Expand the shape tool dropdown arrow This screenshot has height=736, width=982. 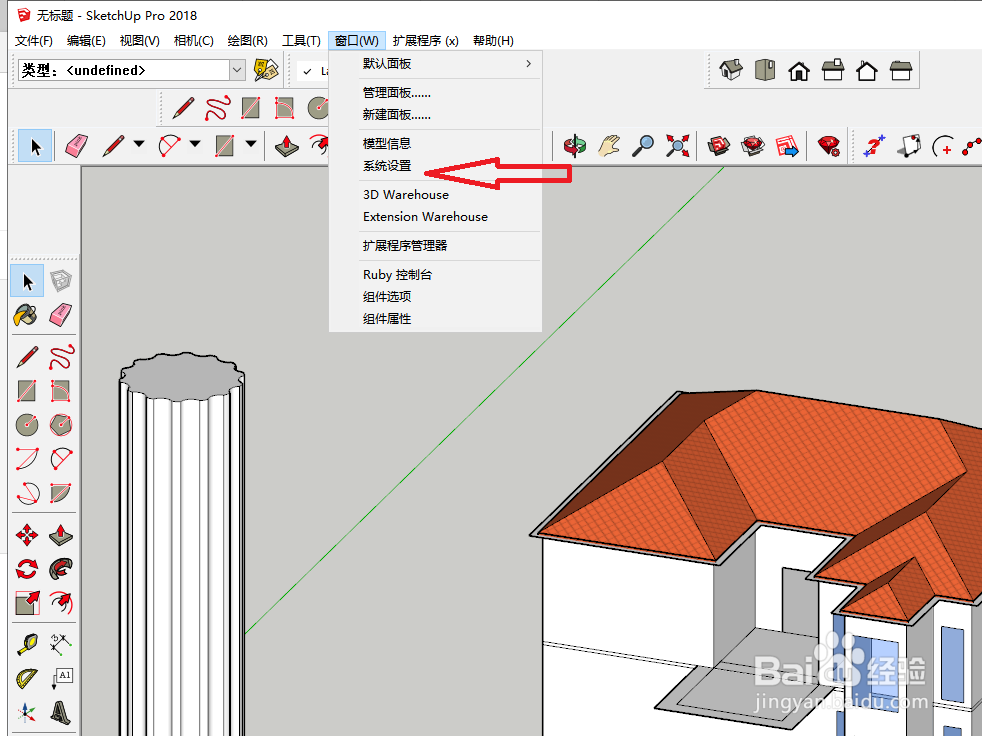251,144
